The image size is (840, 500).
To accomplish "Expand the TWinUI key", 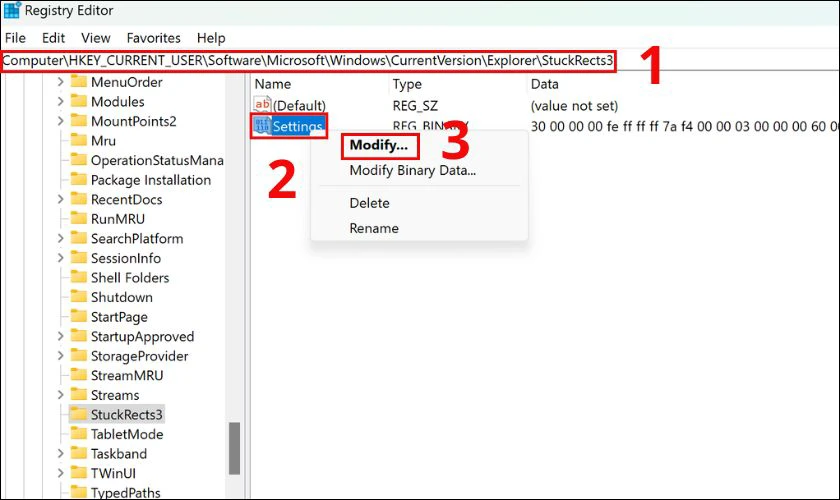I will (61, 473).
